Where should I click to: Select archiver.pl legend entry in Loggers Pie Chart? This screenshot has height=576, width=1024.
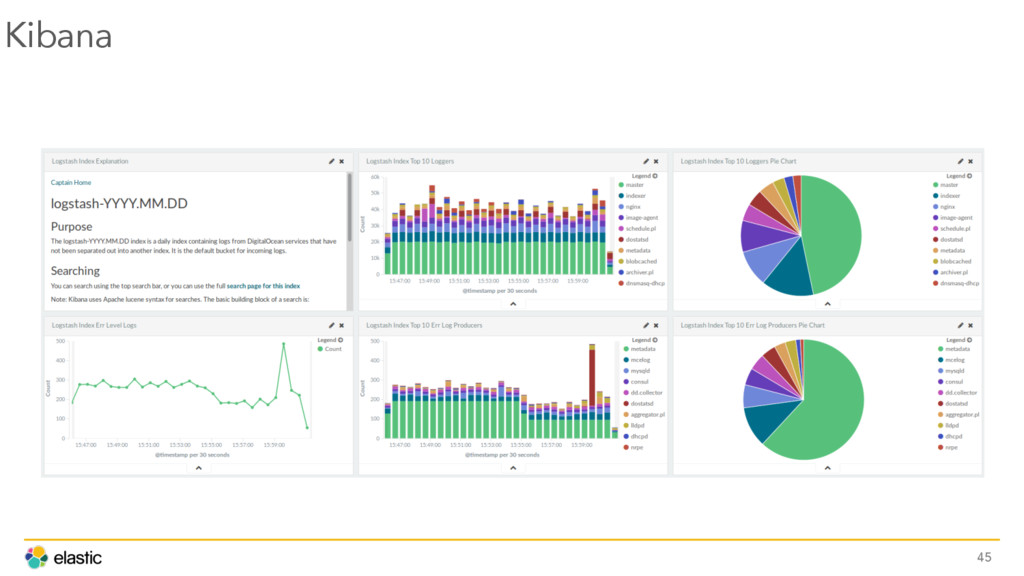[950, 272]
